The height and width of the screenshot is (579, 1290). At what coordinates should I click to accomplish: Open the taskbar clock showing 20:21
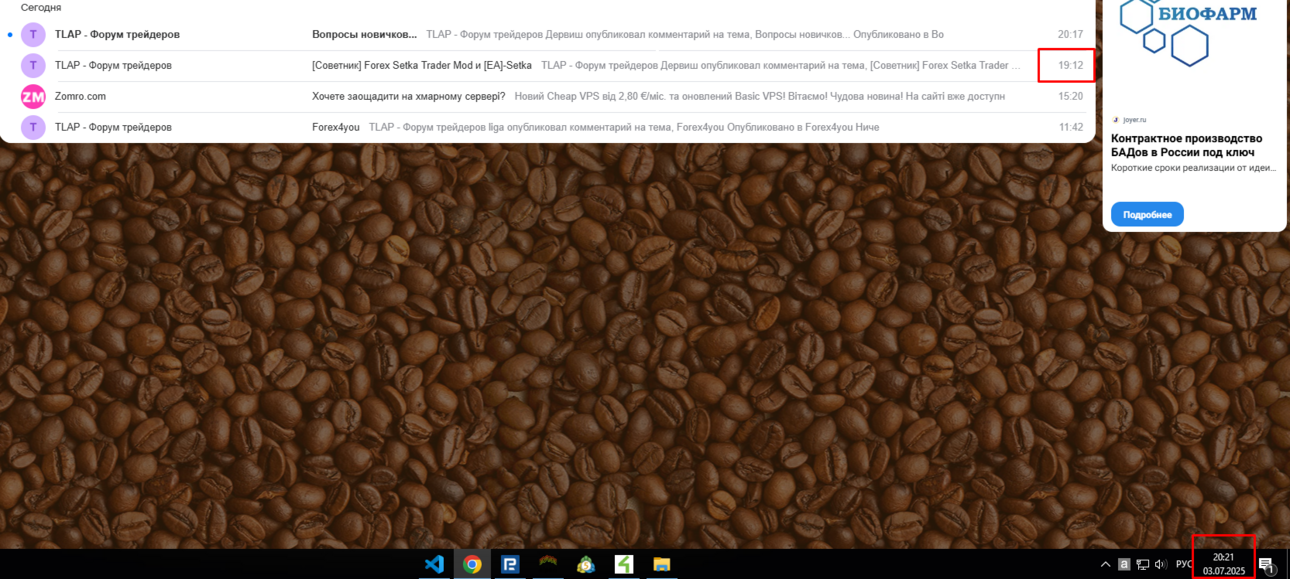tap(1223, 564)
